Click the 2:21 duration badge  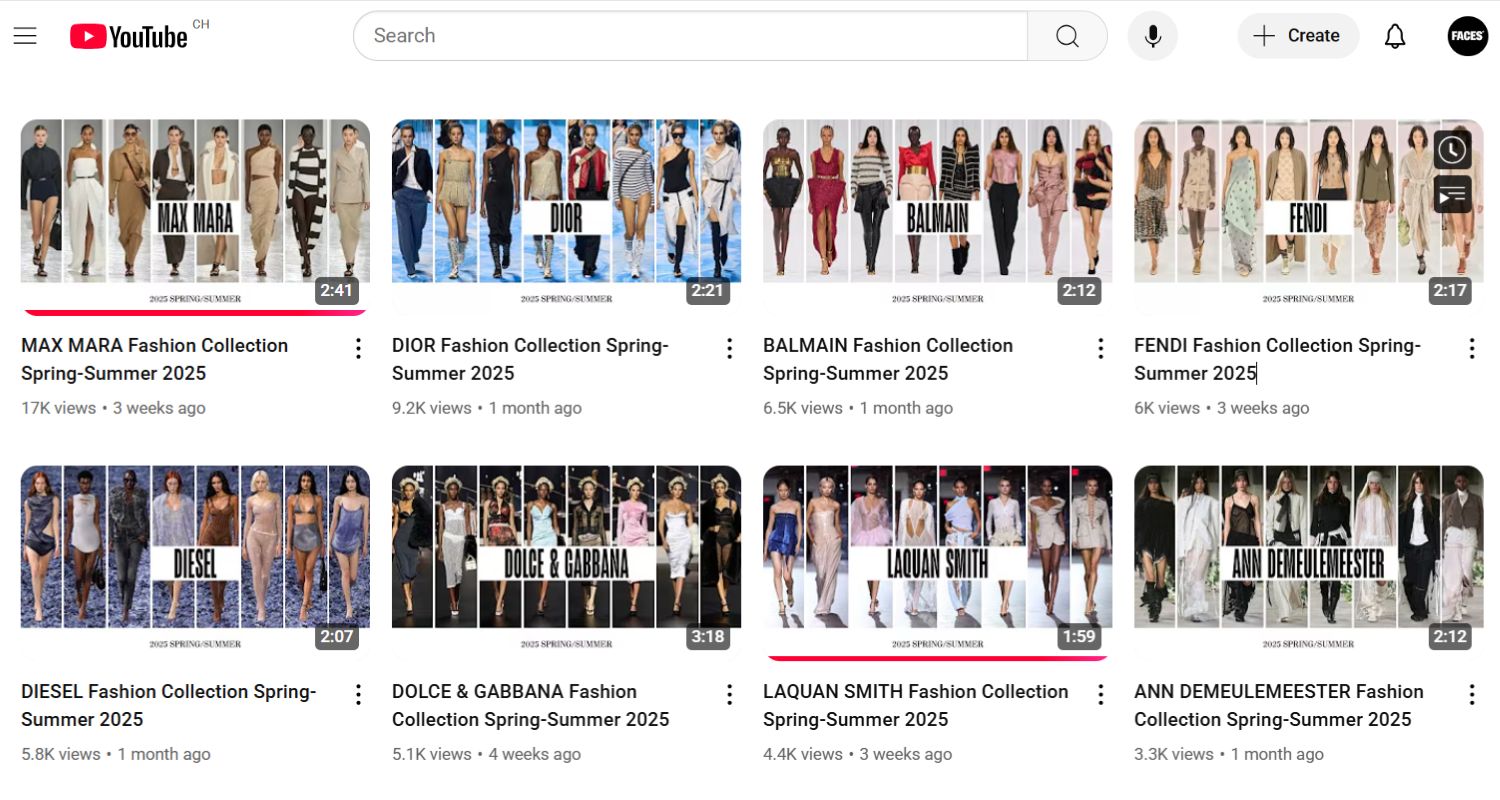point(708,291)
